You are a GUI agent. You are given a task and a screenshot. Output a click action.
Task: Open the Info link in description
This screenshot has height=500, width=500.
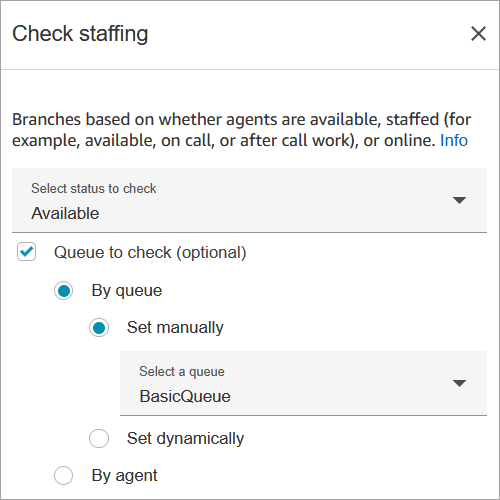click(454, 140)
